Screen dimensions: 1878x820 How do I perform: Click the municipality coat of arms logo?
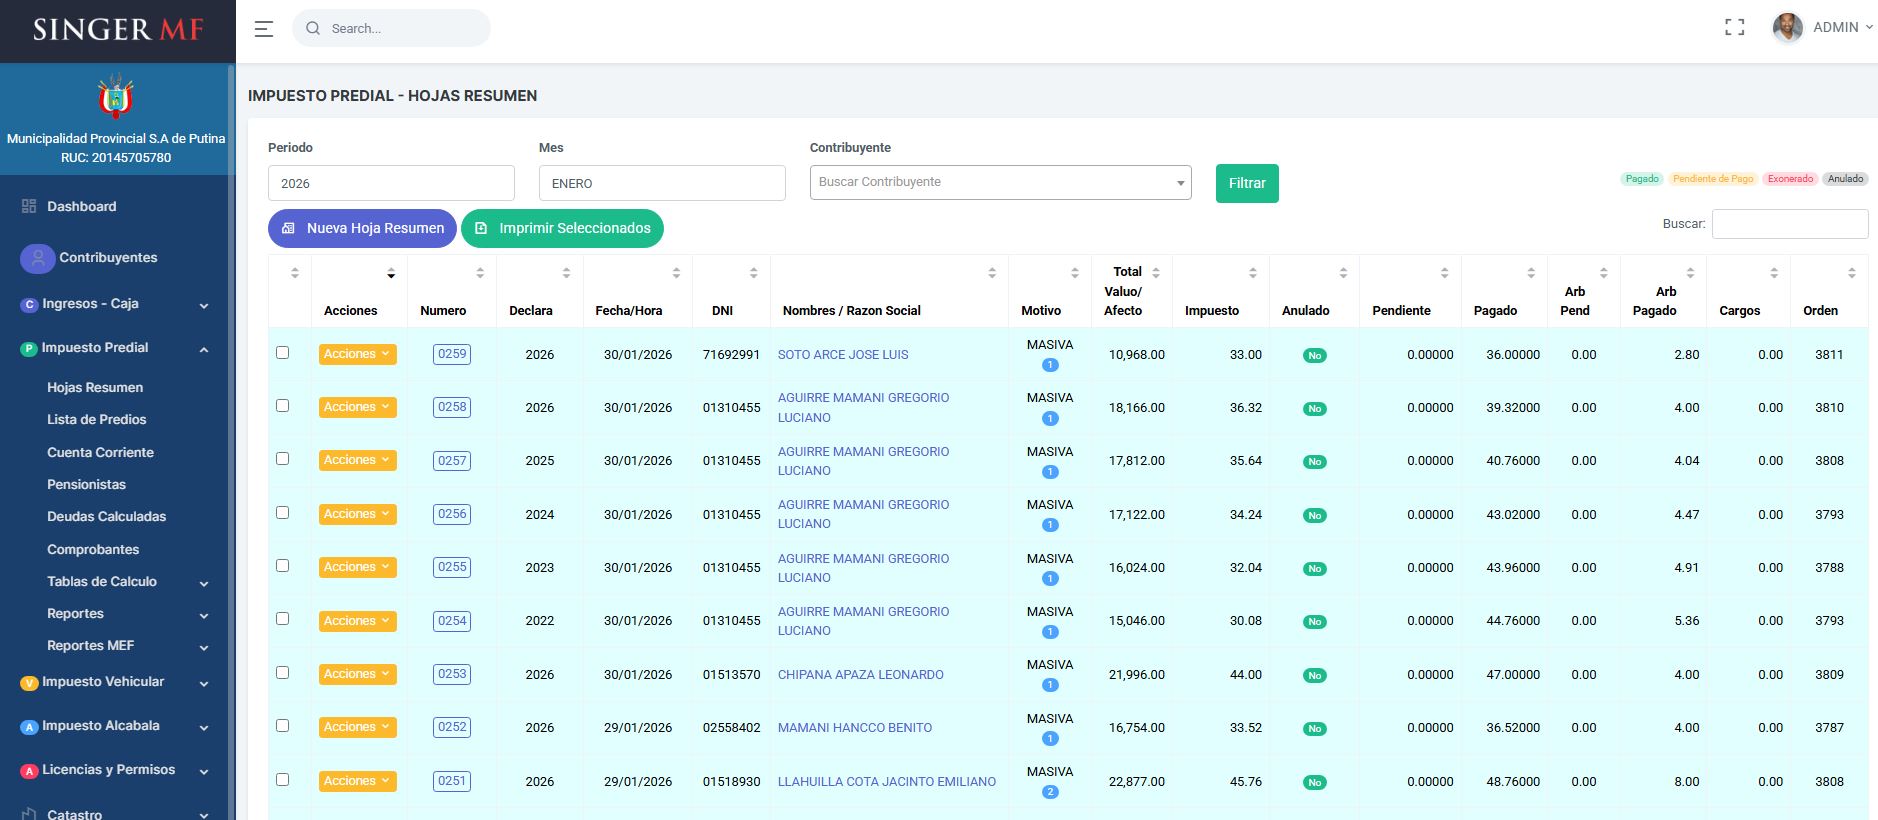[116, 97]
